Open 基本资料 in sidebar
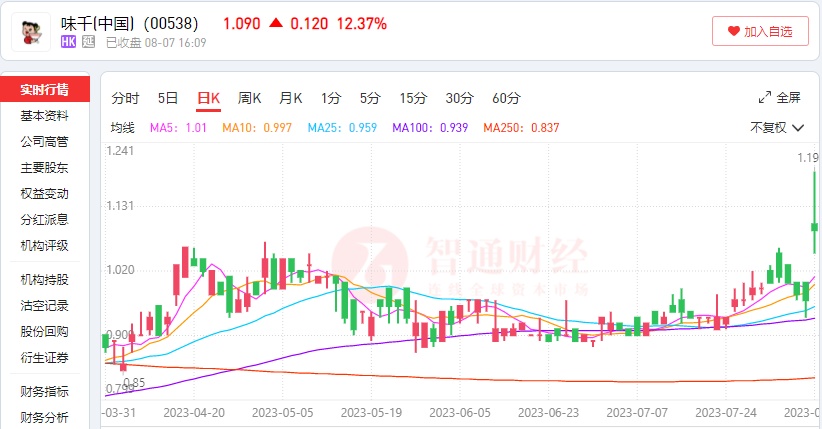Image resolution: width=822 pixels, height=429 pixels. (x=45, y=116)
